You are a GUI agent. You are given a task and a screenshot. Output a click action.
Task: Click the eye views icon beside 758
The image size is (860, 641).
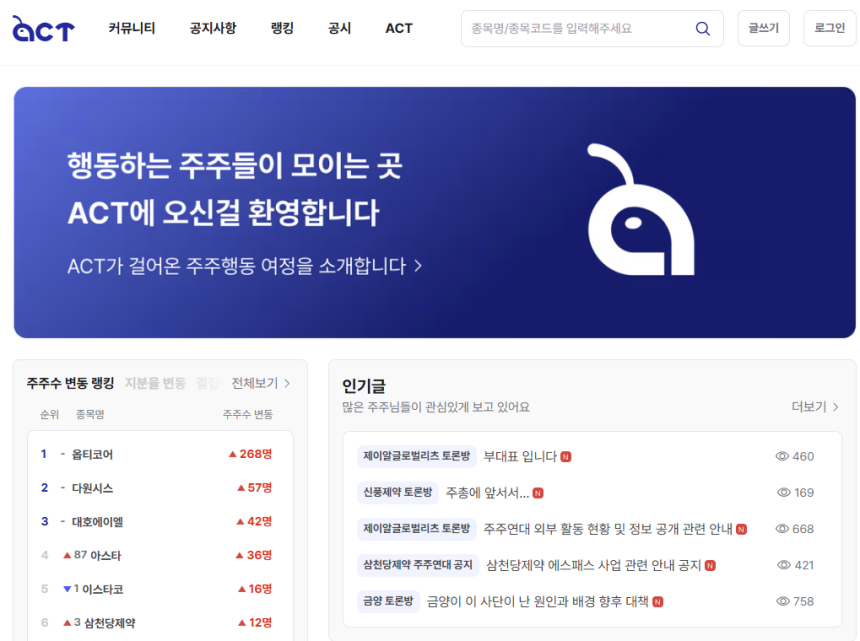pyautogui.click(x=783, y=602)
